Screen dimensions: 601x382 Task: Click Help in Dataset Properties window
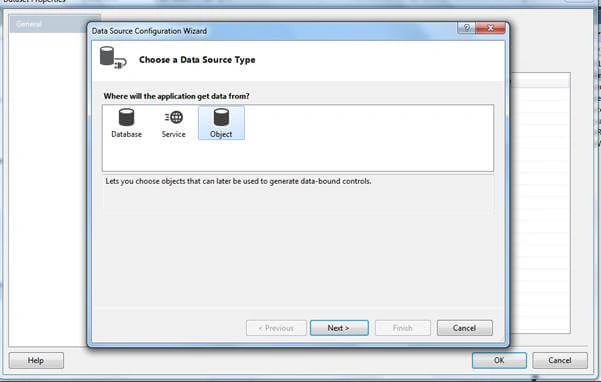(x=36, y=361)
